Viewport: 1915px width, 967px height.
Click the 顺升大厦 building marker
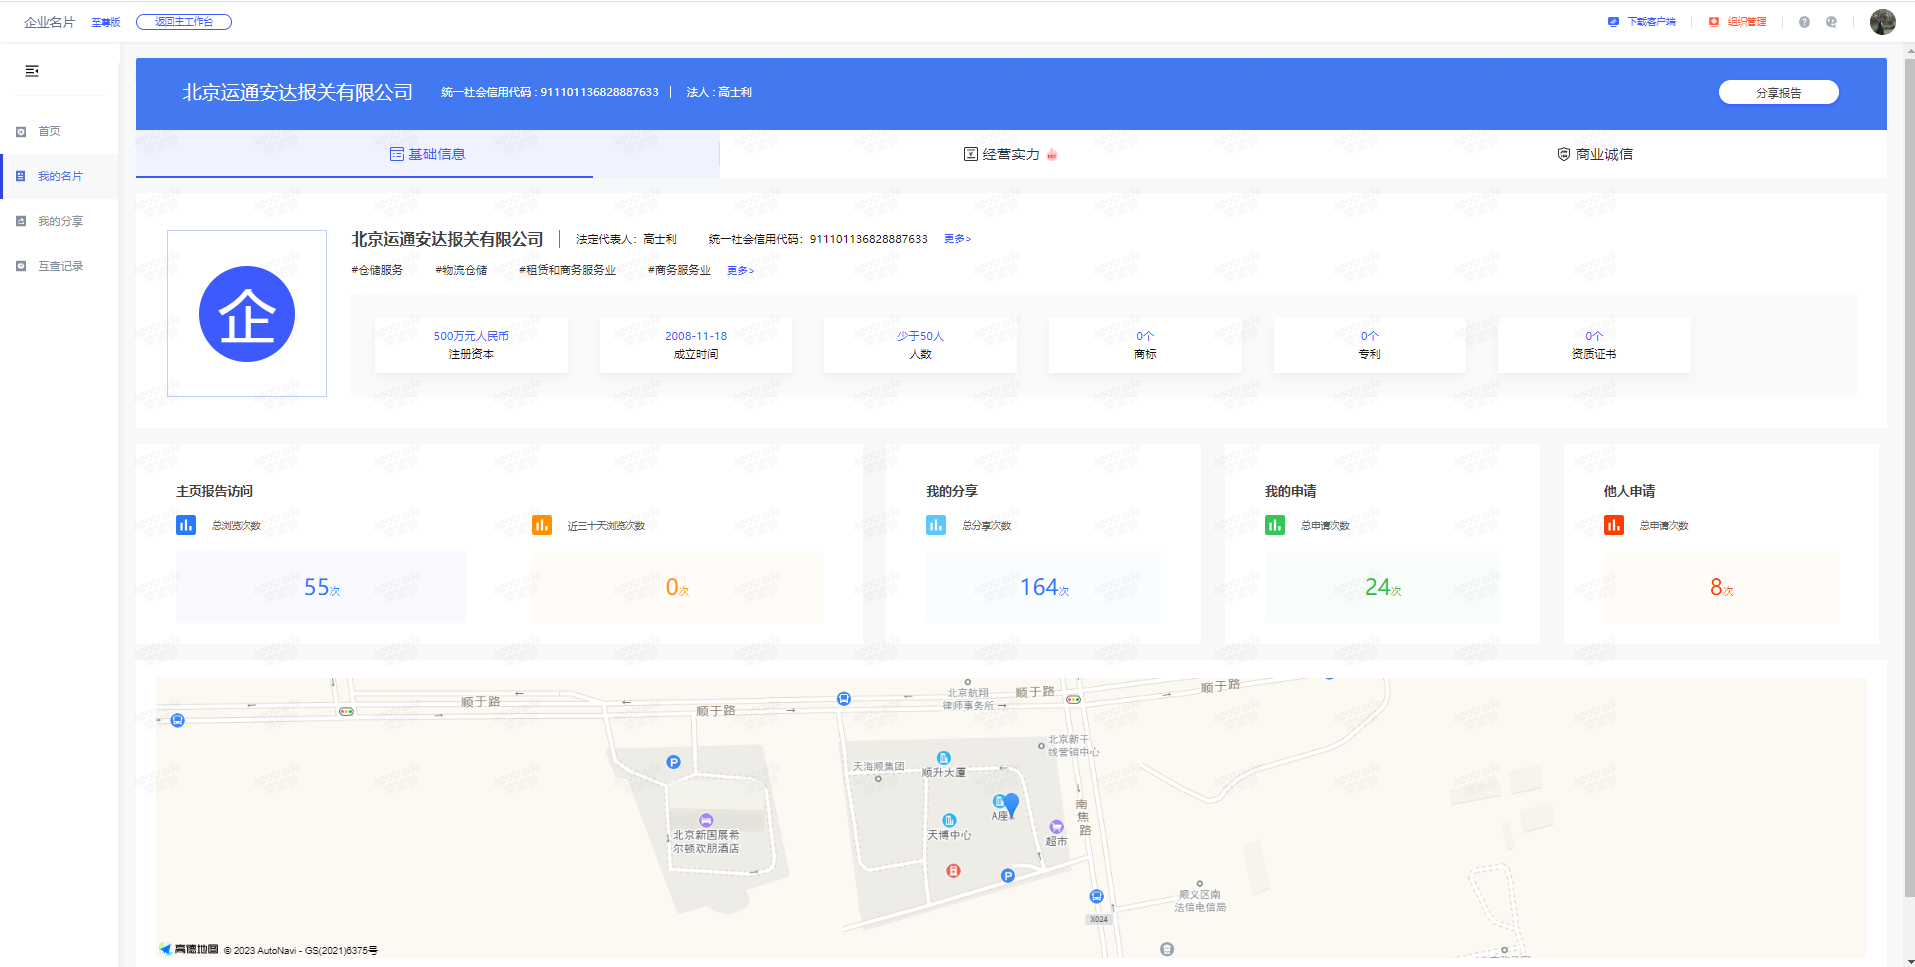pyautogui.click(x=943, y=758)
